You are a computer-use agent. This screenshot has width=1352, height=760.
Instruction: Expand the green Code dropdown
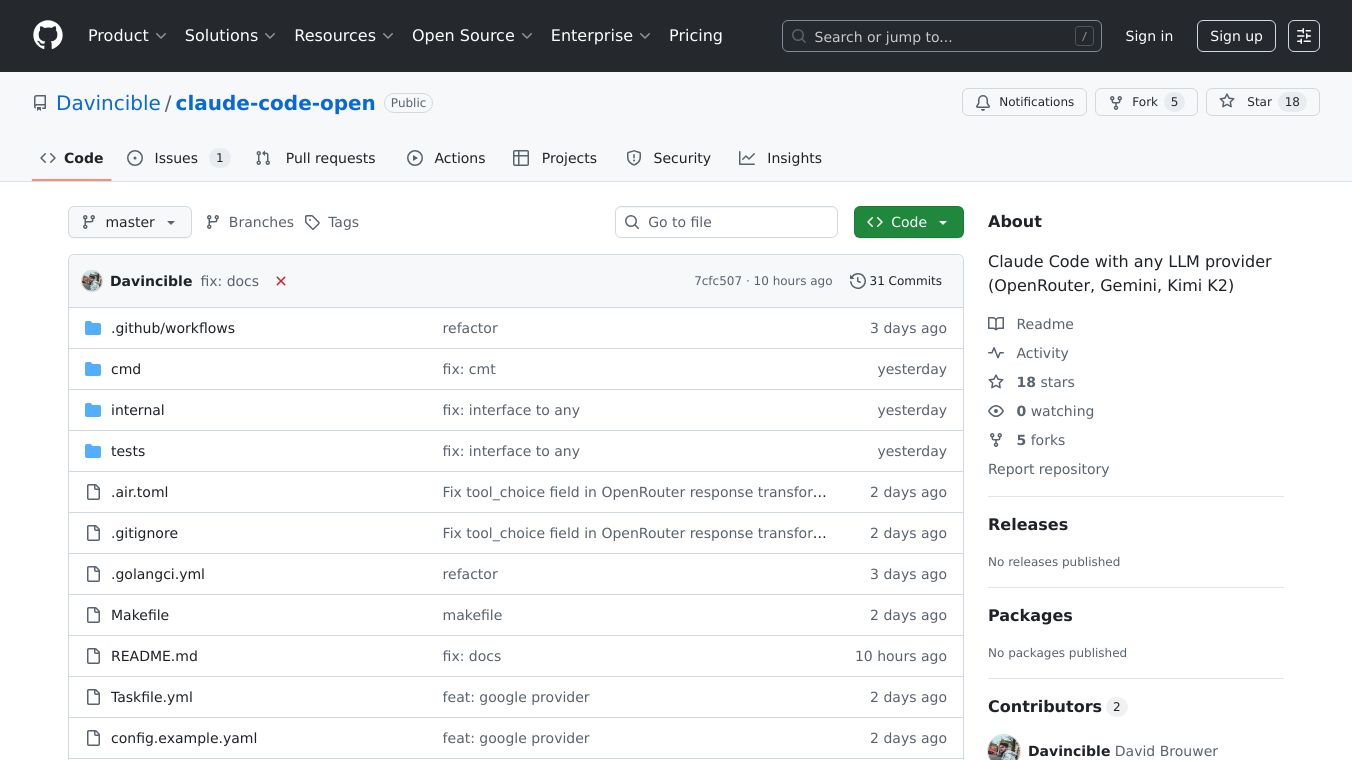pyautogui.click(x=908, y=222)
